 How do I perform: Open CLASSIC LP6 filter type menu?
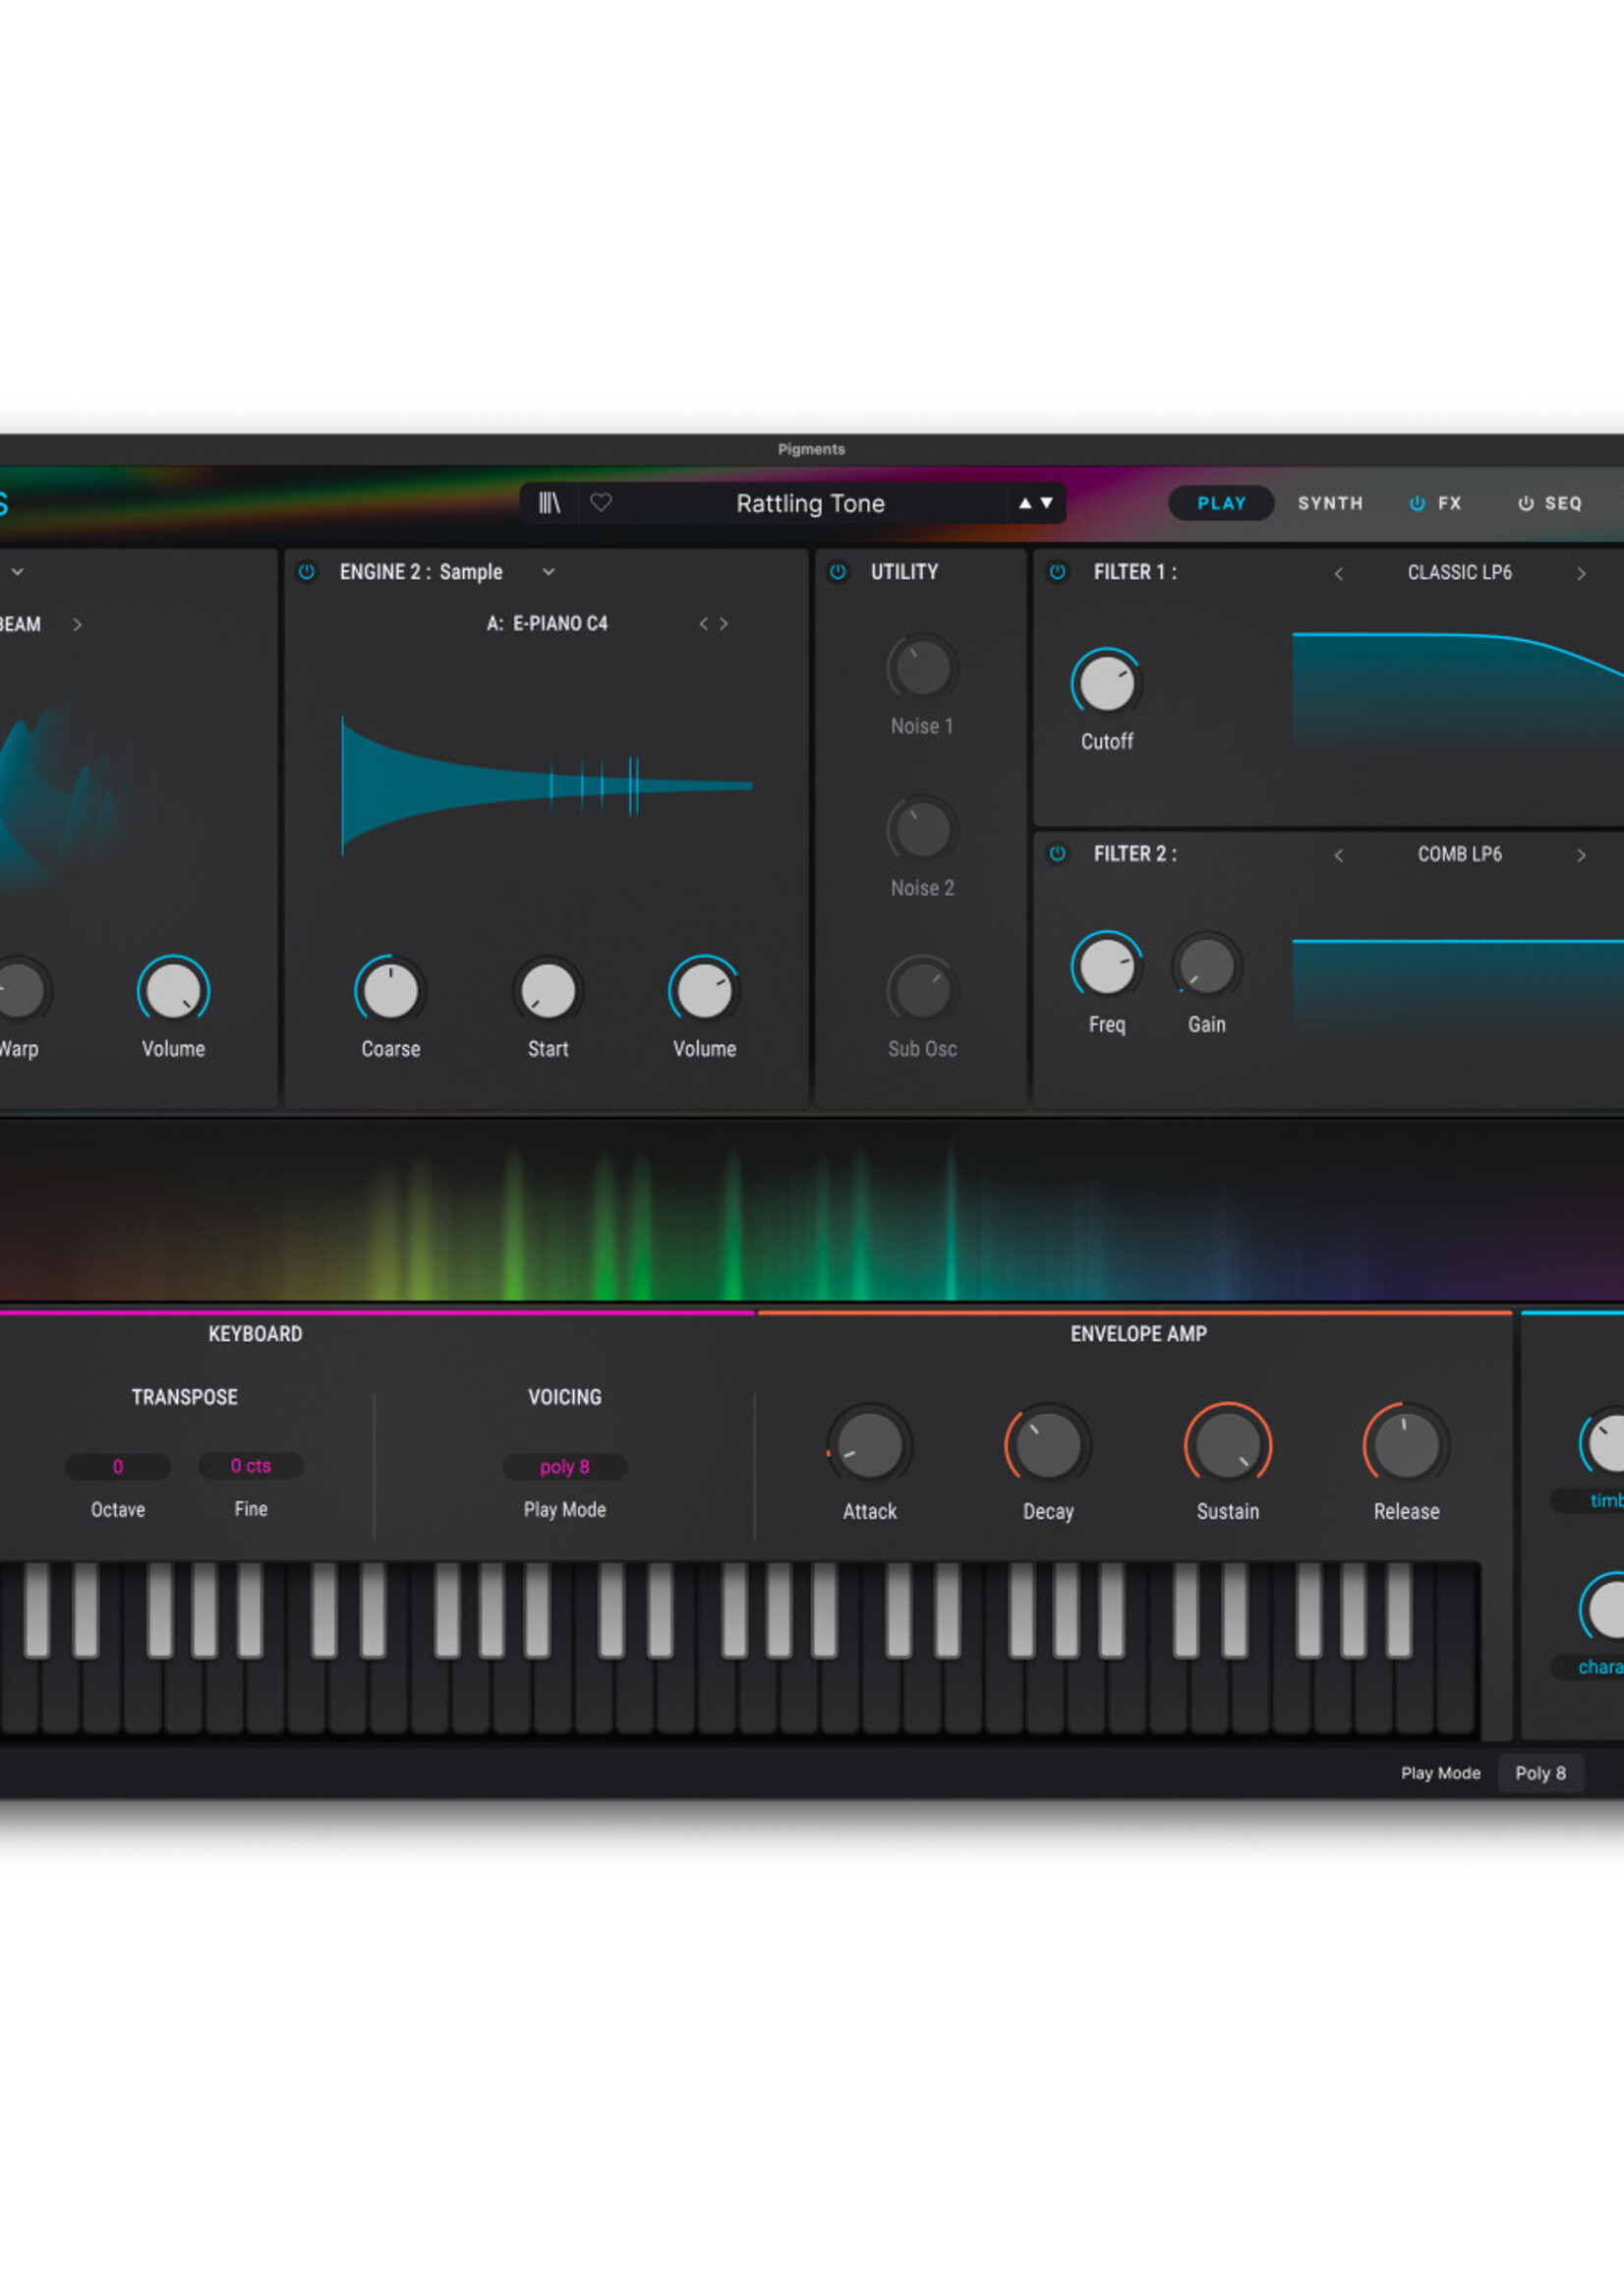point(1459,573)
